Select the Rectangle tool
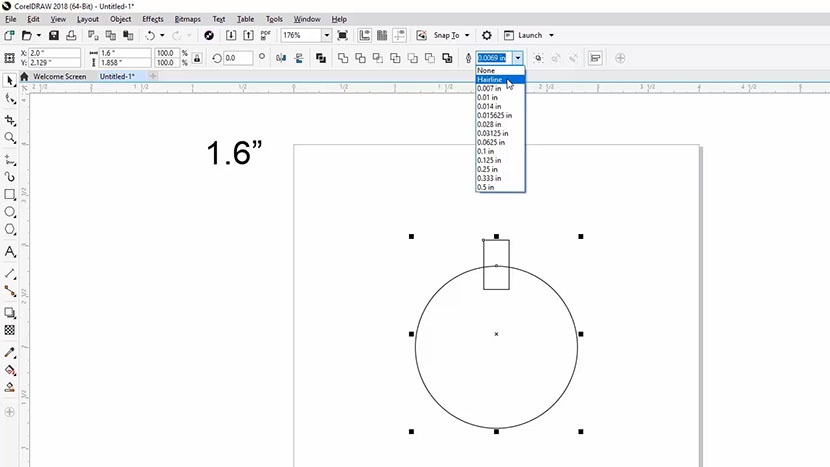The width and height of the screenshot is (830, 467). click(10, 194)
